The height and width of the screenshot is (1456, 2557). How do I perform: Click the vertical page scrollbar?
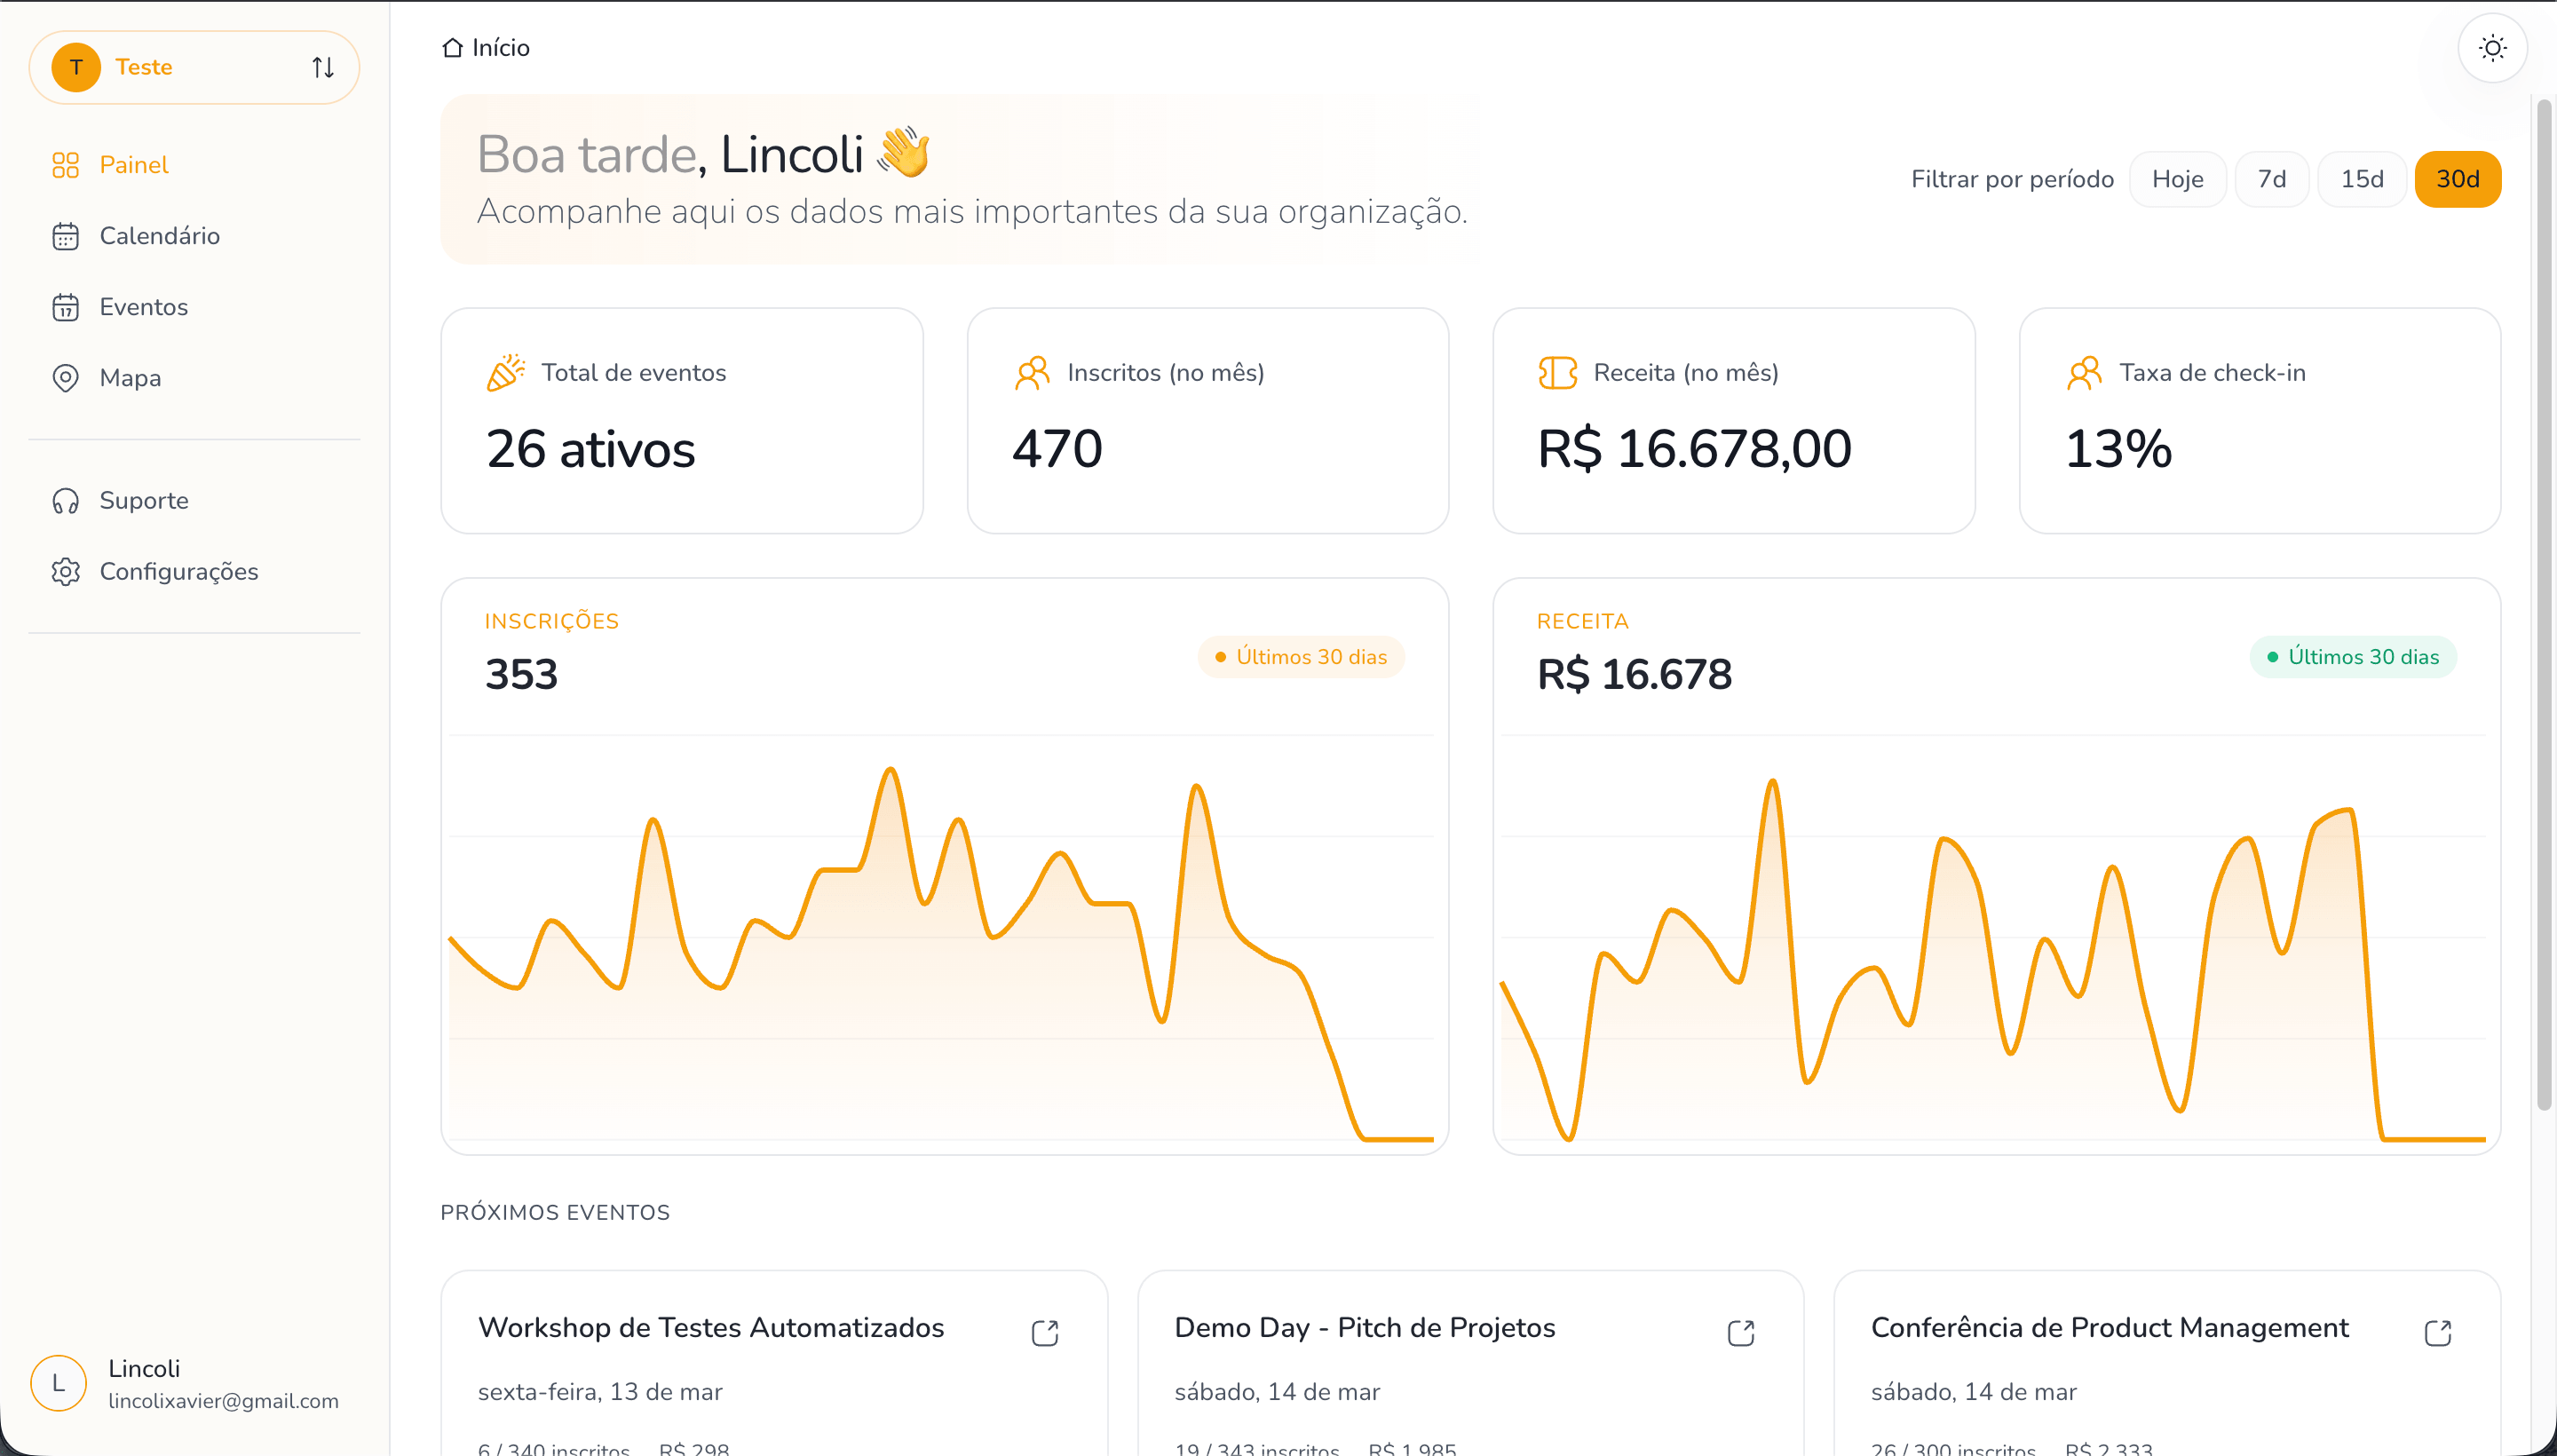(x=2543, y=600)
